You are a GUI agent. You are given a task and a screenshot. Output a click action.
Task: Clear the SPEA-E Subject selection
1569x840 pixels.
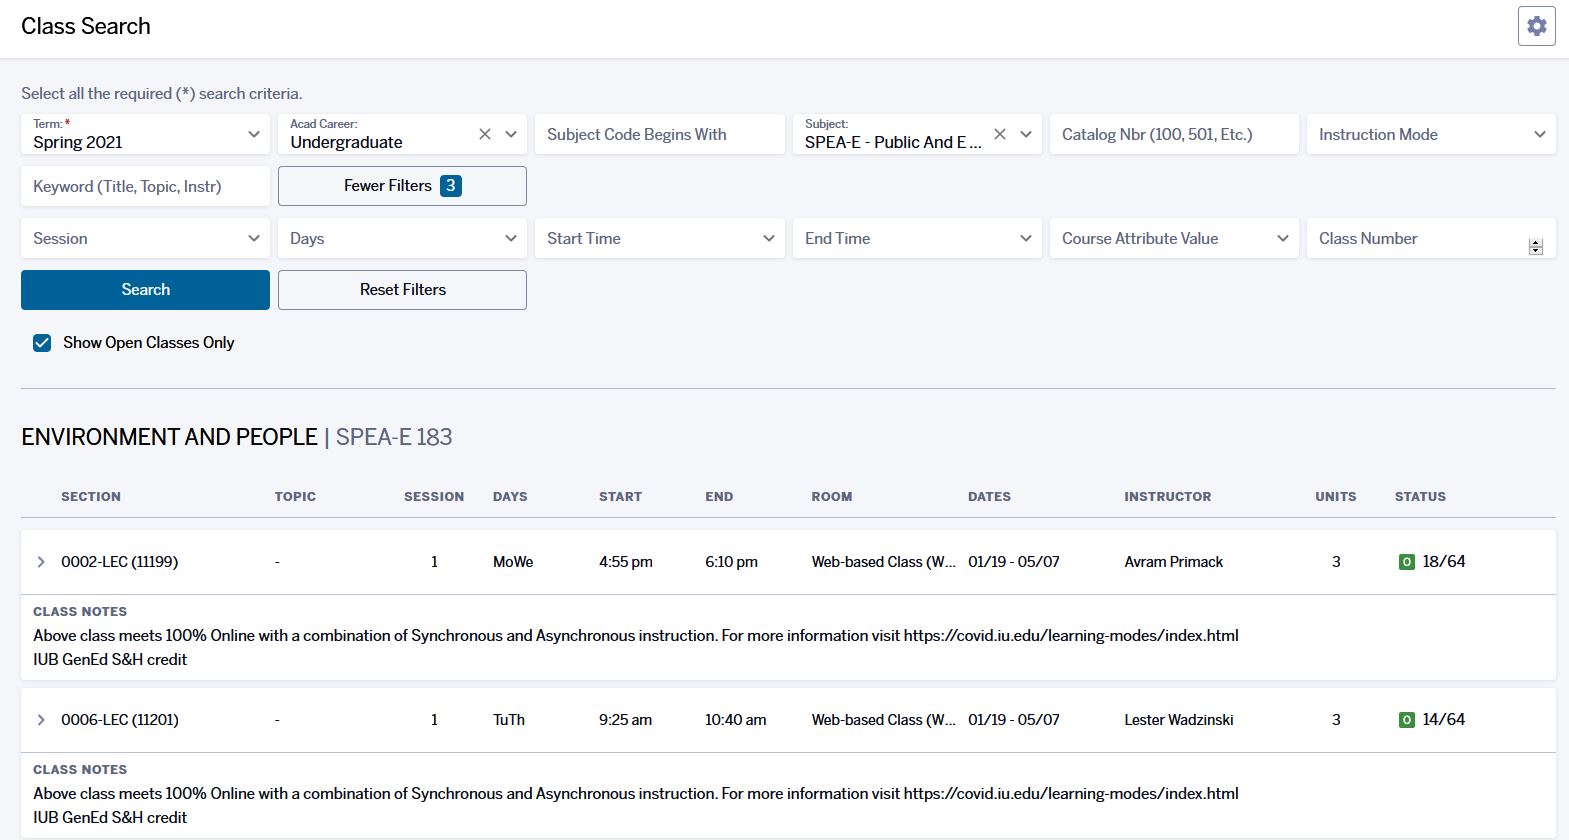[x=999, y=134]
